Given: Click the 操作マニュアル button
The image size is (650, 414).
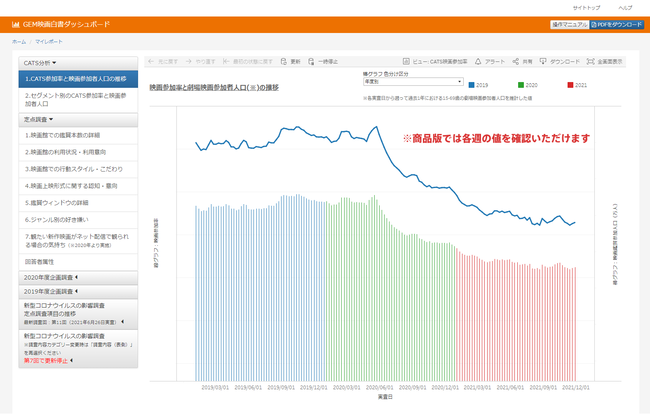Looking at the screenshot, I should (568, 24).
